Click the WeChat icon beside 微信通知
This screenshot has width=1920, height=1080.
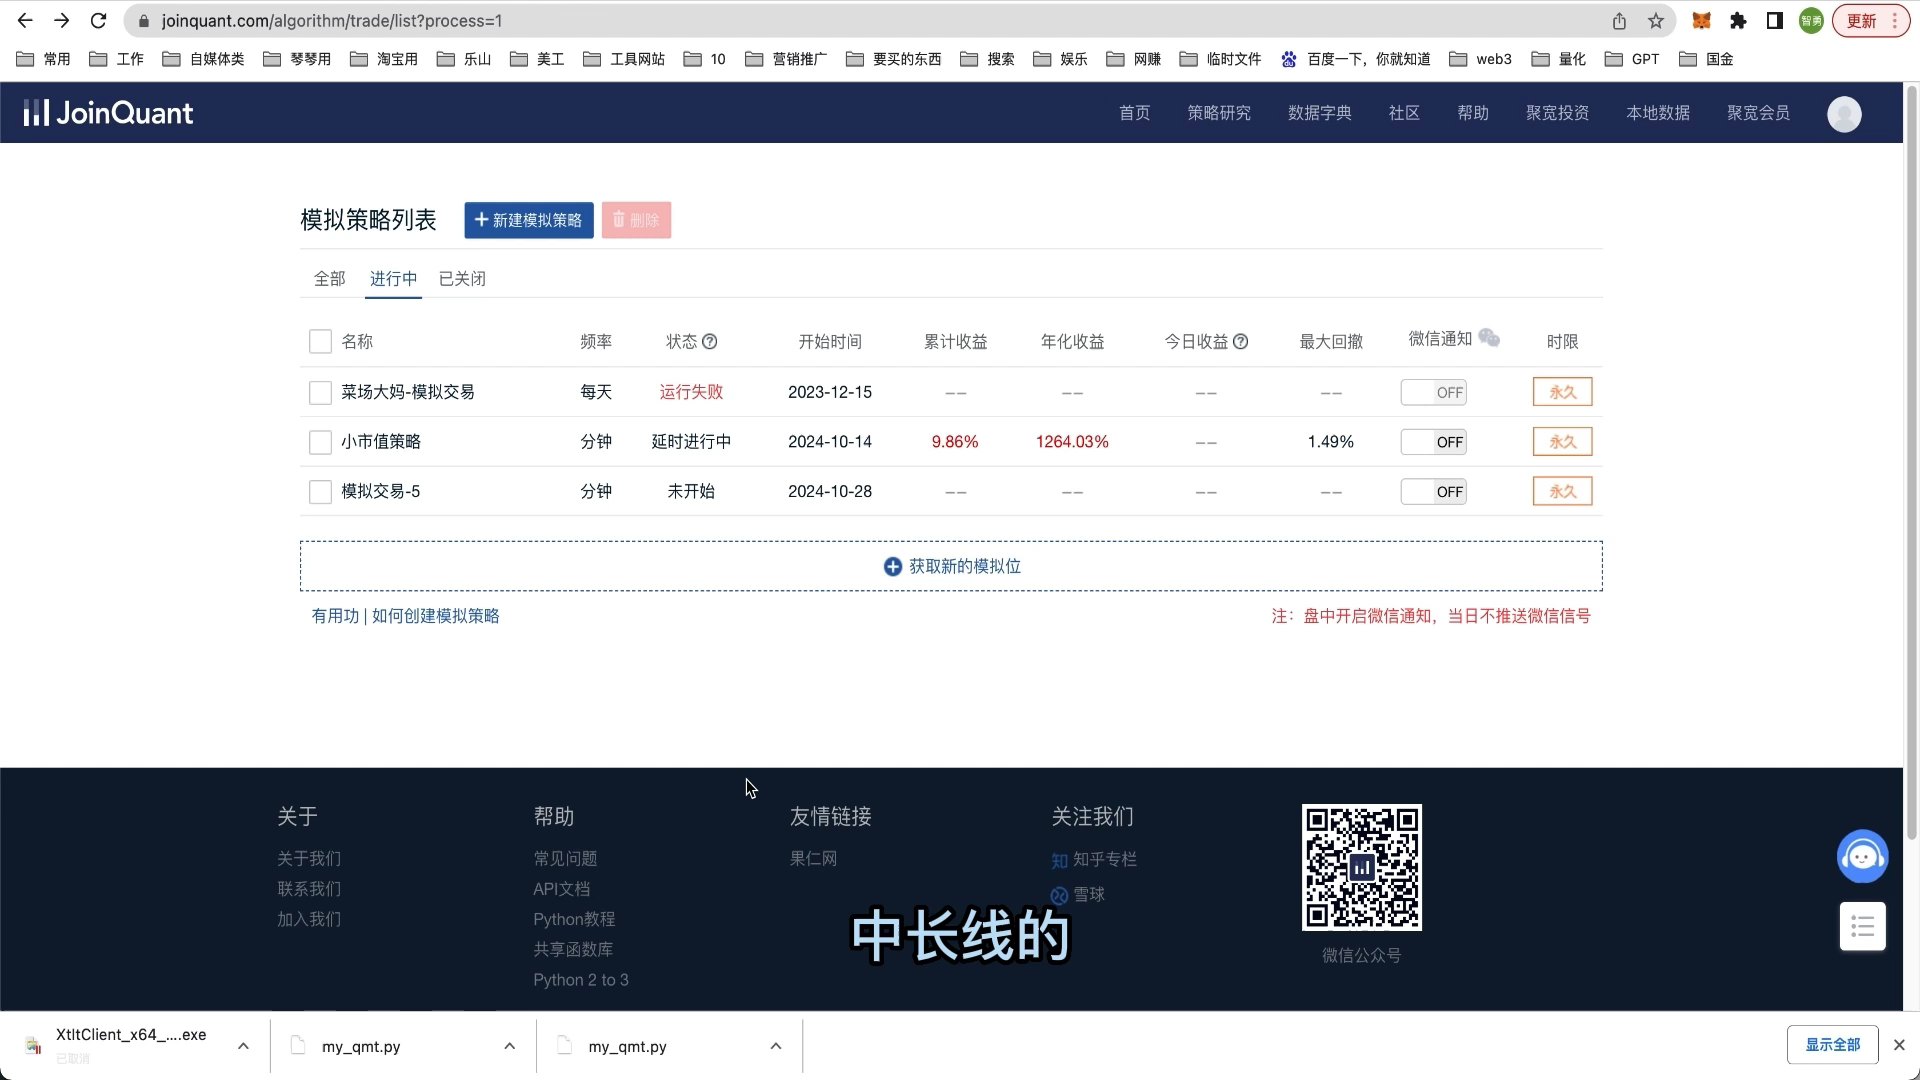pos(1489,338)
